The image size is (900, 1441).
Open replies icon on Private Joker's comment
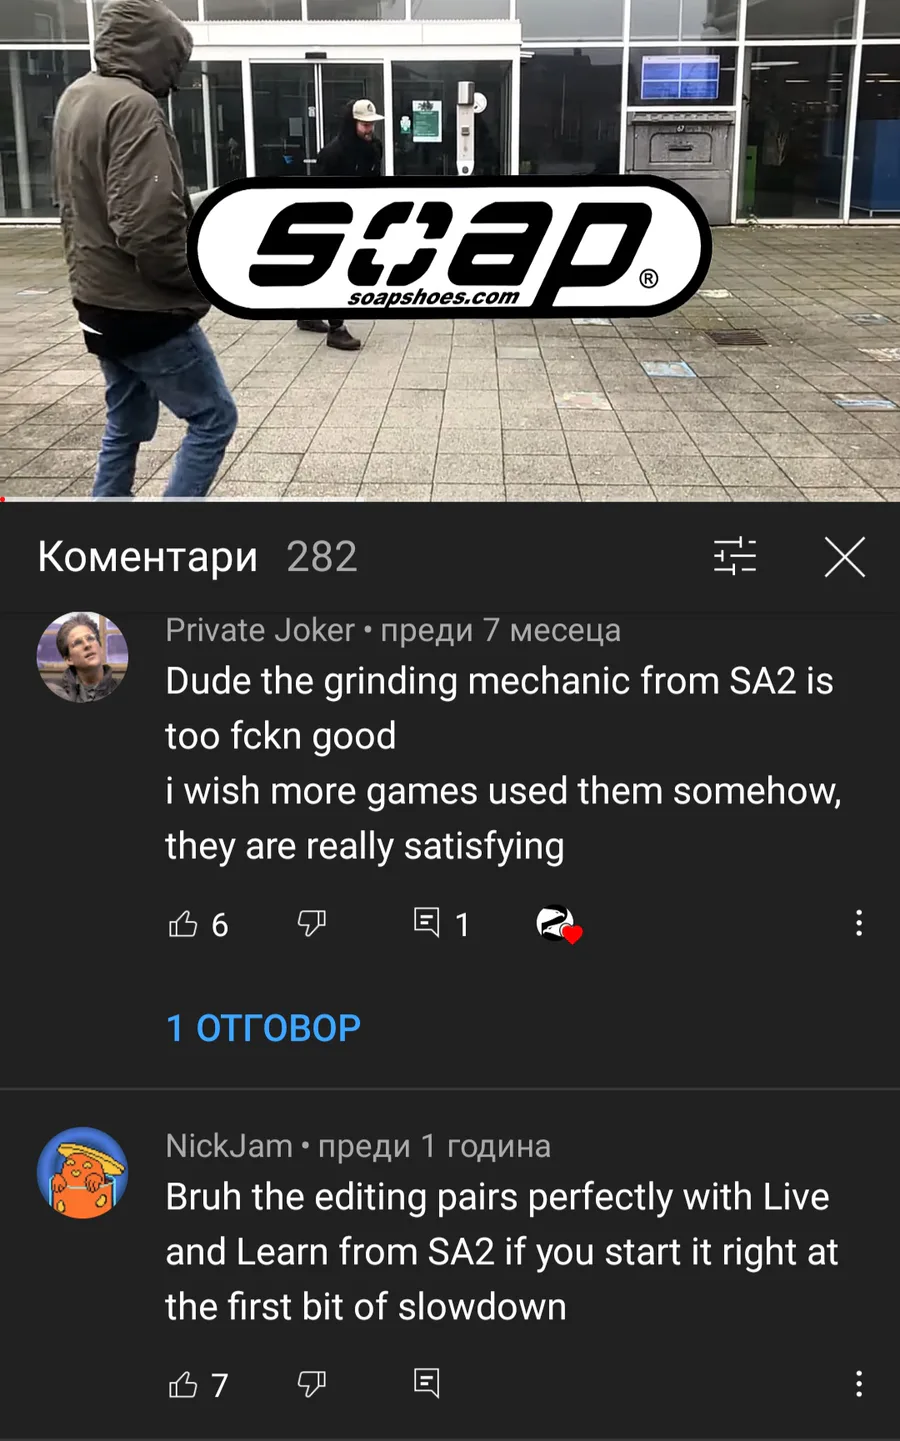(427, 922)
